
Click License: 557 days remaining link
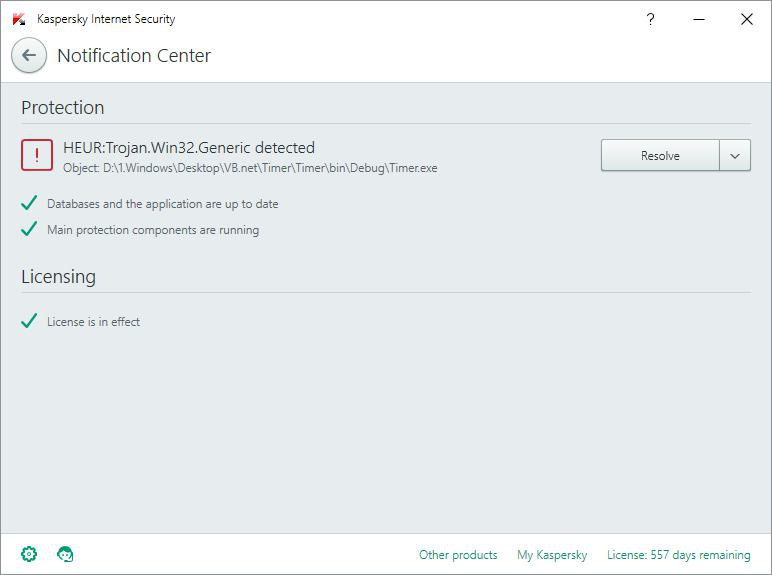click(678, 555)
